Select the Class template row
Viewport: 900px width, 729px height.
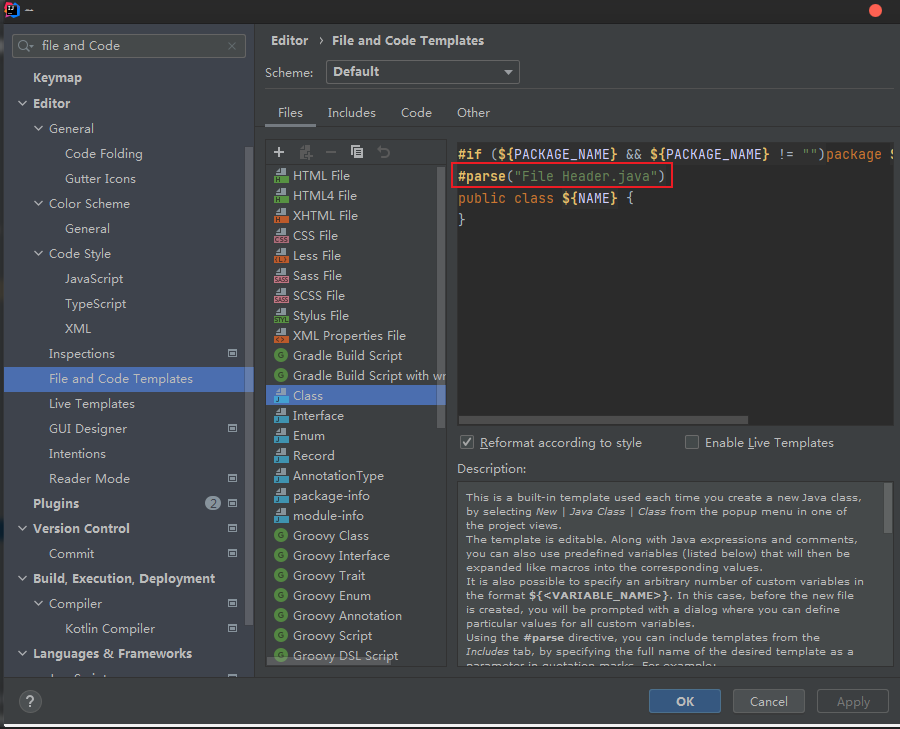(356, 395)
